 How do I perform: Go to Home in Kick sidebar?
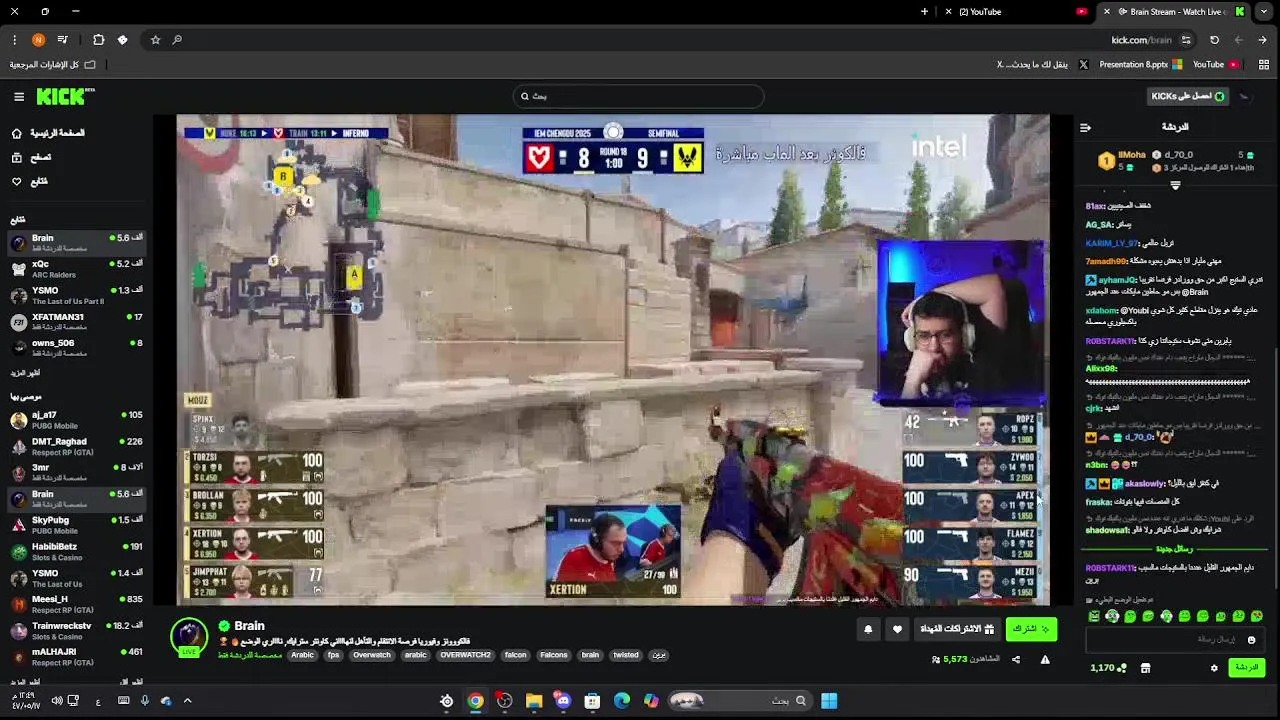48,133
